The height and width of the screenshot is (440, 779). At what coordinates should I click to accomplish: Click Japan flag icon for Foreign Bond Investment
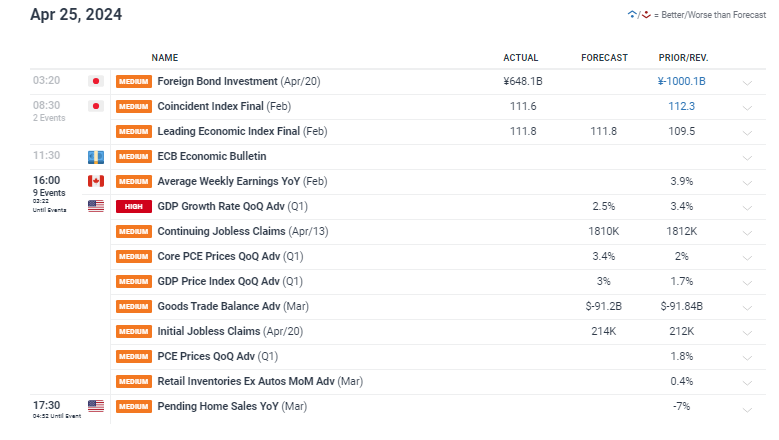tap(96, 81)
